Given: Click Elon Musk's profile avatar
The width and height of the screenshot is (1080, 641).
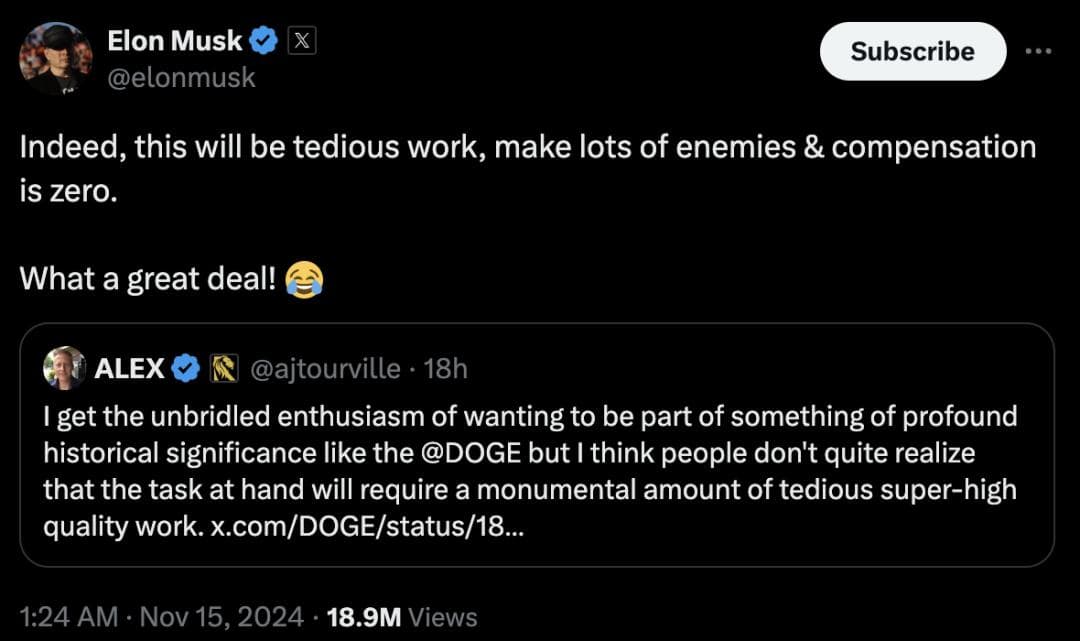Looking at the screenshot, I should click(x=53, y=59).
